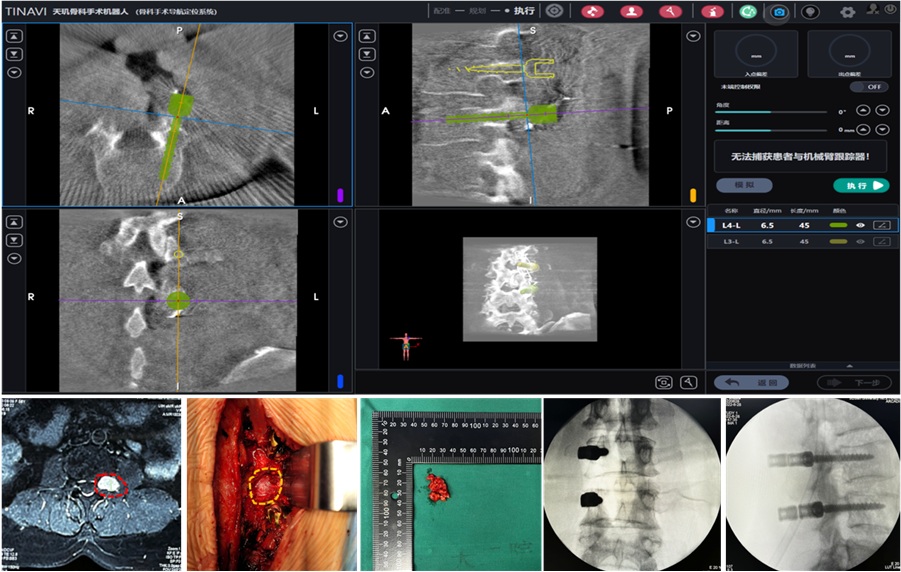Click the L3-L olive color swatch

click(x=838, y=241)
